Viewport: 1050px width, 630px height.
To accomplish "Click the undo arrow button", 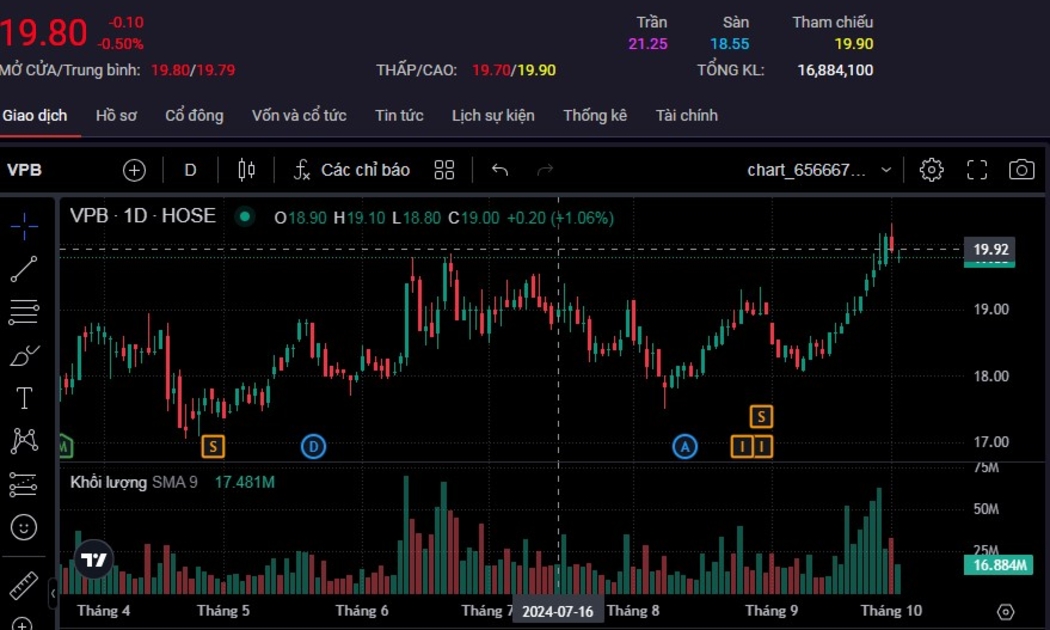I will point(500,170).
